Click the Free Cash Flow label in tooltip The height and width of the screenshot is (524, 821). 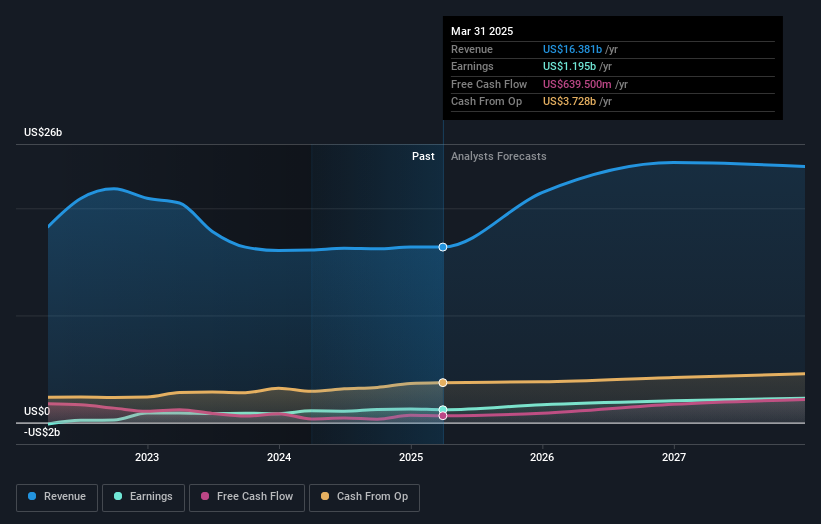click(x=489, y=84)
